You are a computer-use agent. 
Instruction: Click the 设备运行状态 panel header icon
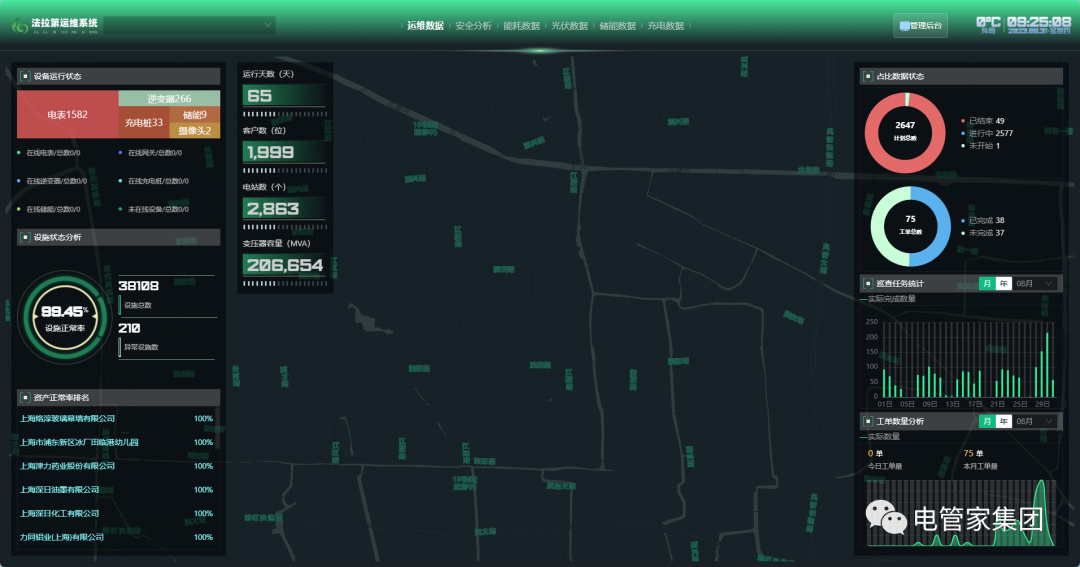pyautogui.click(x=26, y=76)
